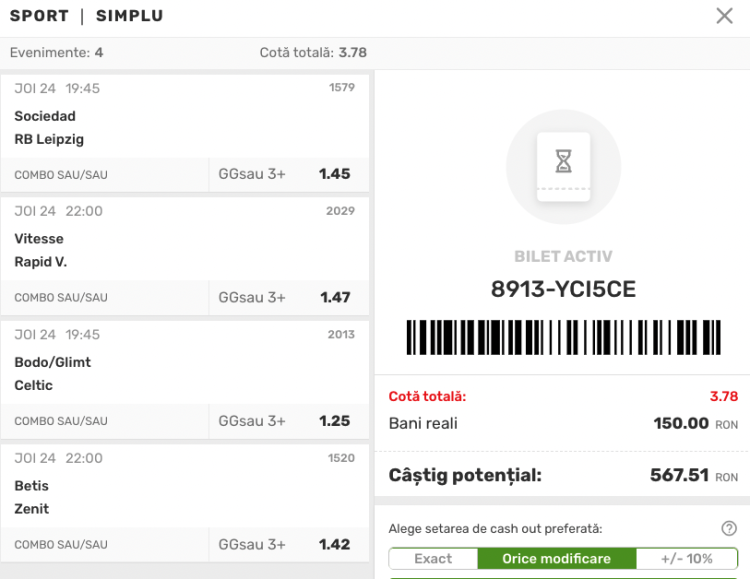Select ticket code 8913-YCI5CE
Viewport: 750px width, 579px height.
click(x=563, y=289)
